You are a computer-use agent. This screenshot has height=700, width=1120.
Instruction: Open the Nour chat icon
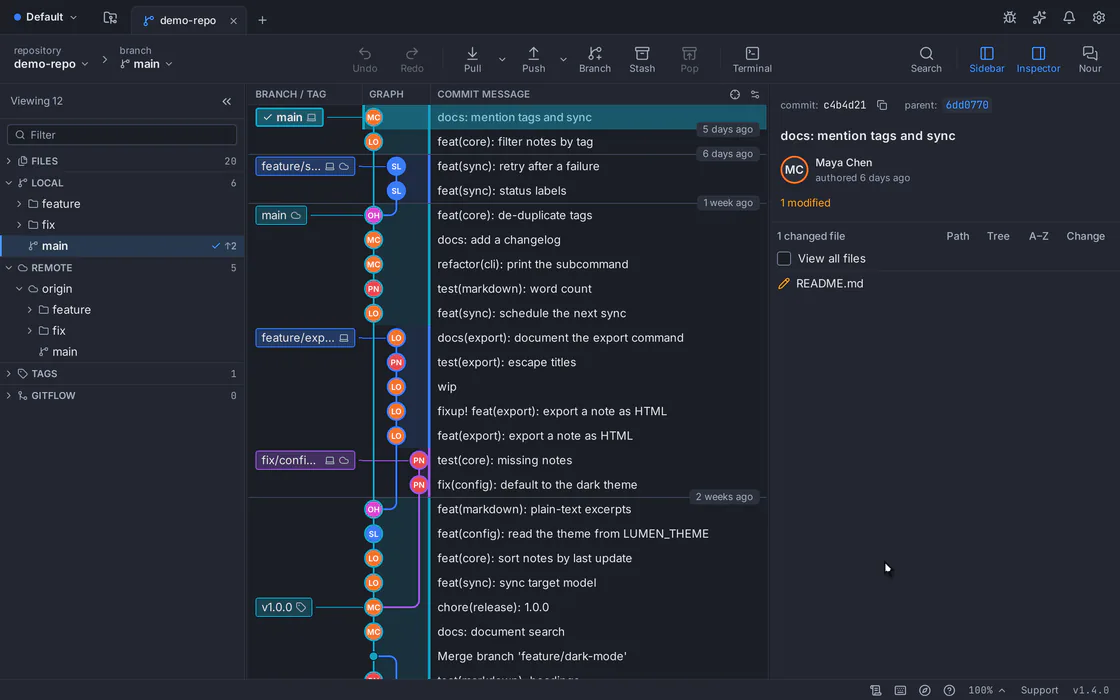pos(1089,54)
